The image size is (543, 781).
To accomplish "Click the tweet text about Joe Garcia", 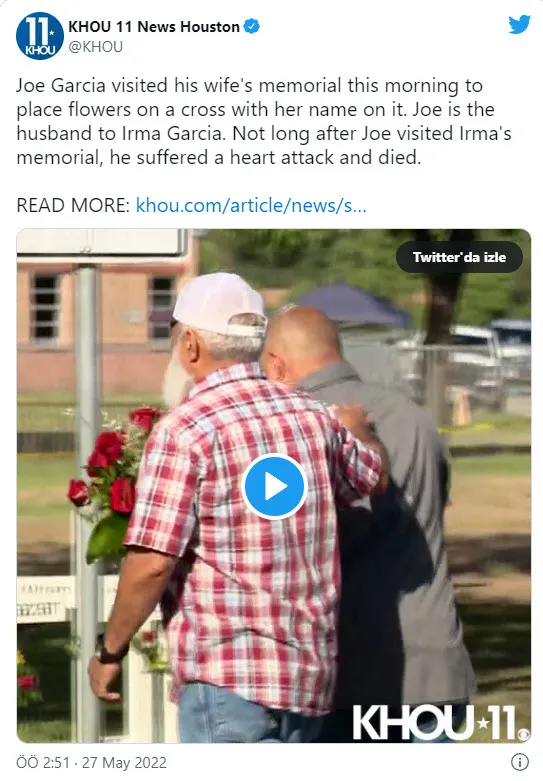I will tap(264, 121).
